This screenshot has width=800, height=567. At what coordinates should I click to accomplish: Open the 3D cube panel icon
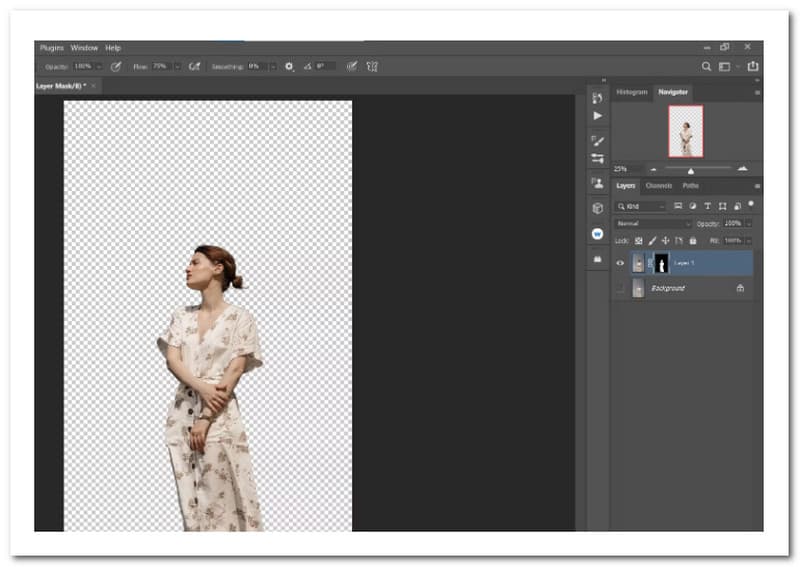click(597, 208)
